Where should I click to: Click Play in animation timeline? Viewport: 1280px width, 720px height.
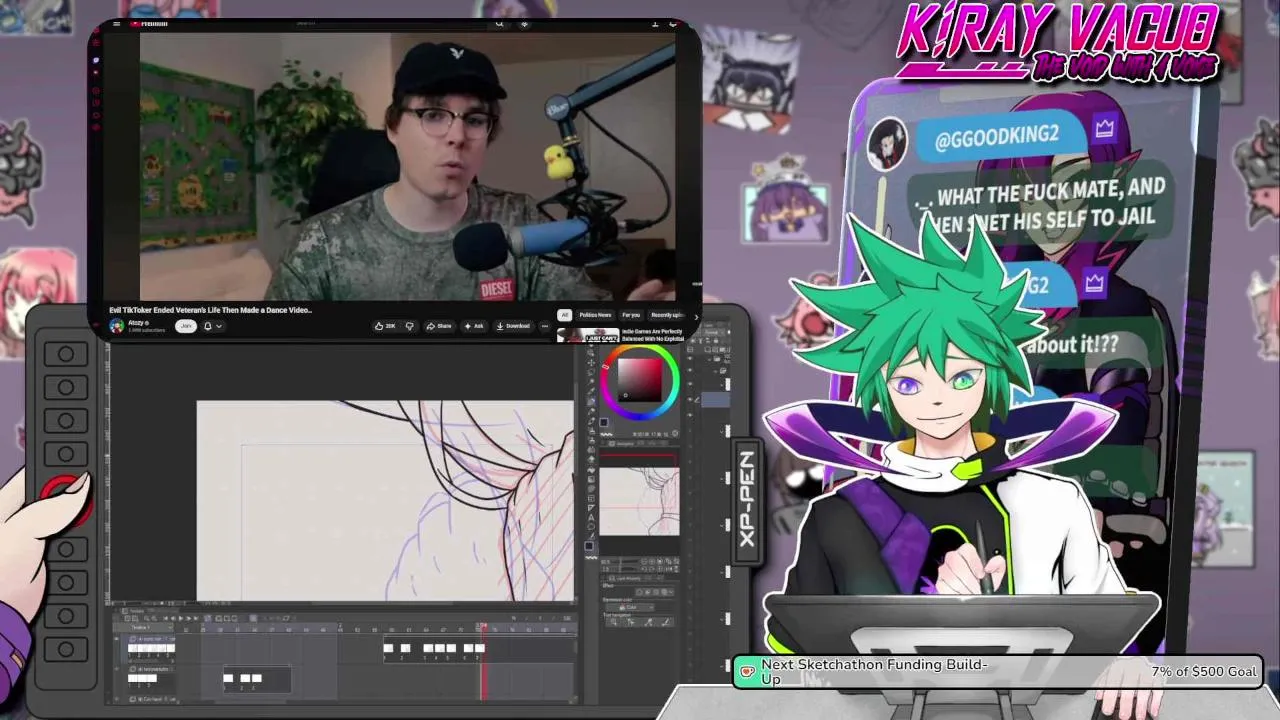181,618
